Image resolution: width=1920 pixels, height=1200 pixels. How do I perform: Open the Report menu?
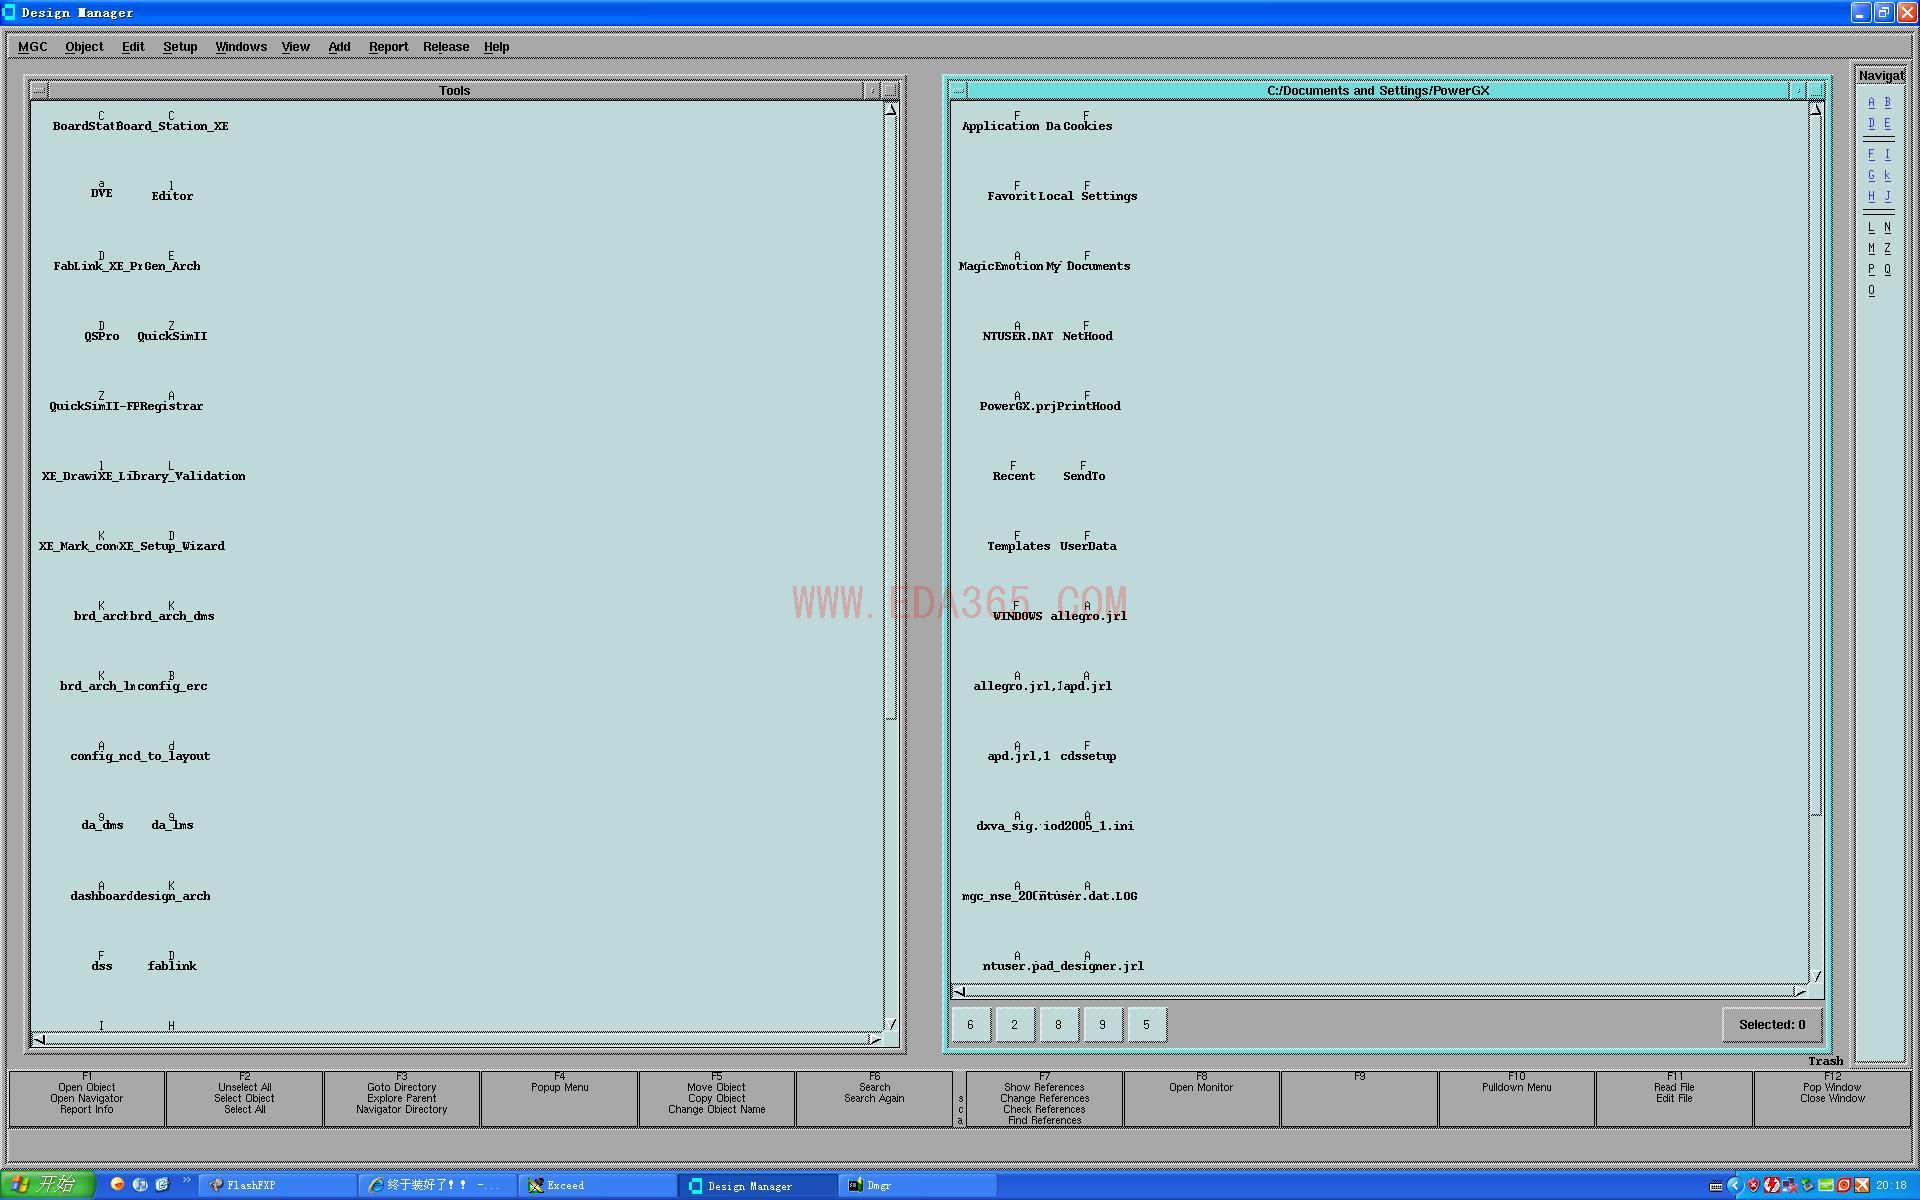click(388, 47)
